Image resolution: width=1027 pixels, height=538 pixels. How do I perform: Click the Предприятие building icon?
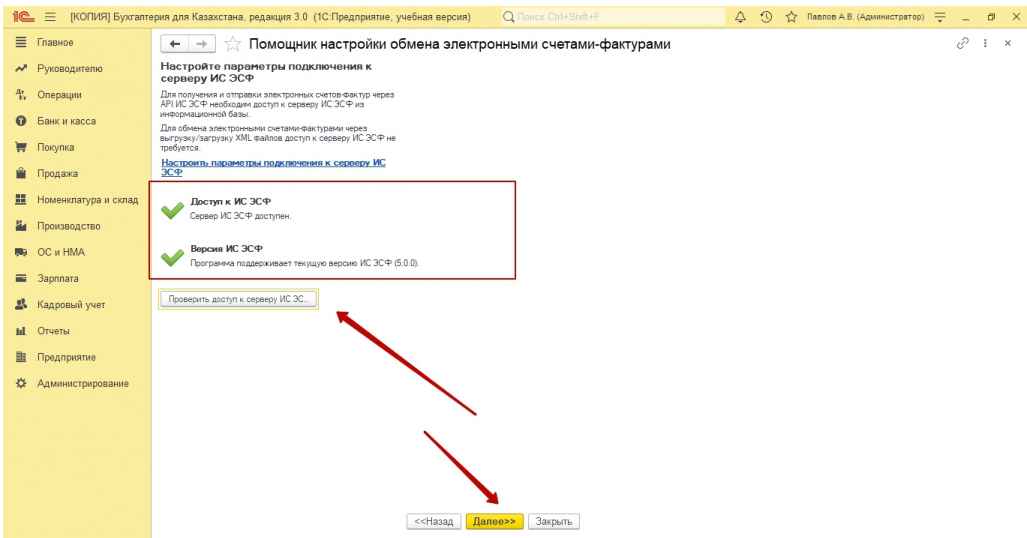point(21,357)
